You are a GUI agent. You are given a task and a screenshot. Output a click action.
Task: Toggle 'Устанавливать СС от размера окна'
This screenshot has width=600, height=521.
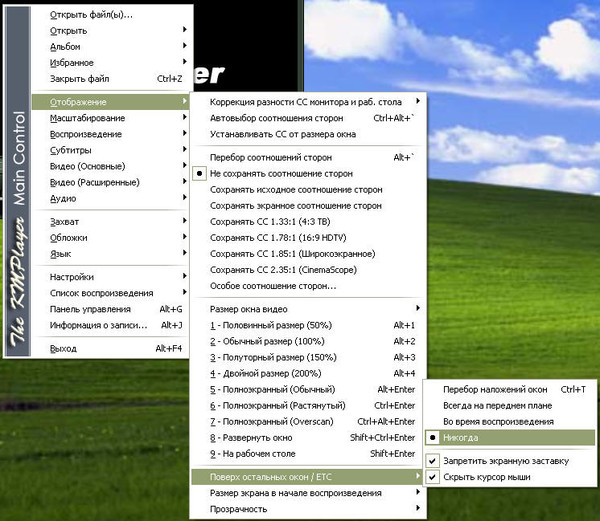308,134
